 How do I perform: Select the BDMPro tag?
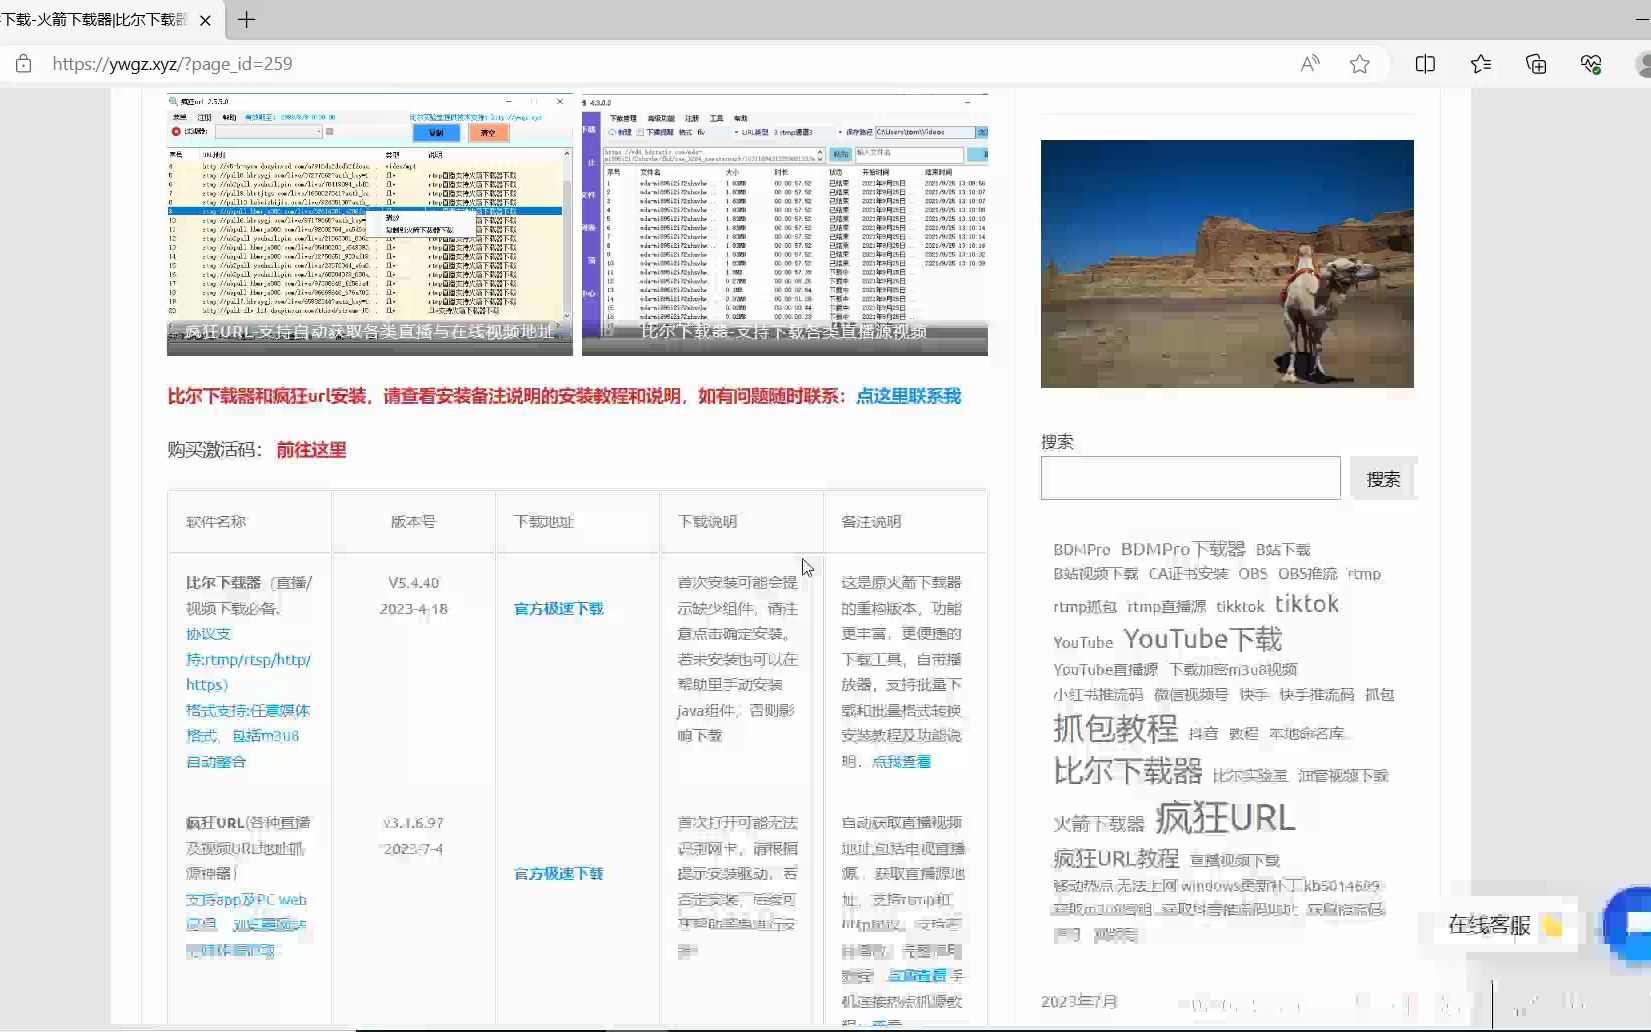pyautogui.click(x=1081, y=550)
